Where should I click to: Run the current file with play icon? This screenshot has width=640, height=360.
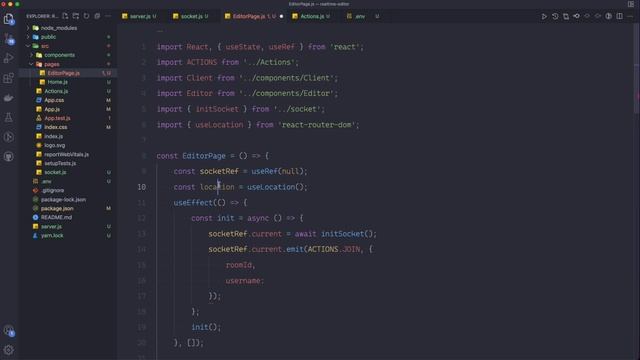tap(544, 16)
